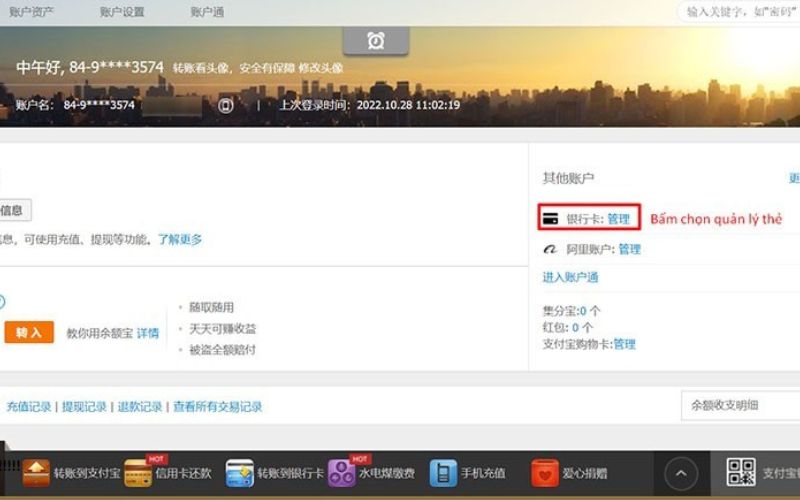Collapse the bottom bar with the up-arrow circle
Screen dimensions: 800x500
click(681, 473)
